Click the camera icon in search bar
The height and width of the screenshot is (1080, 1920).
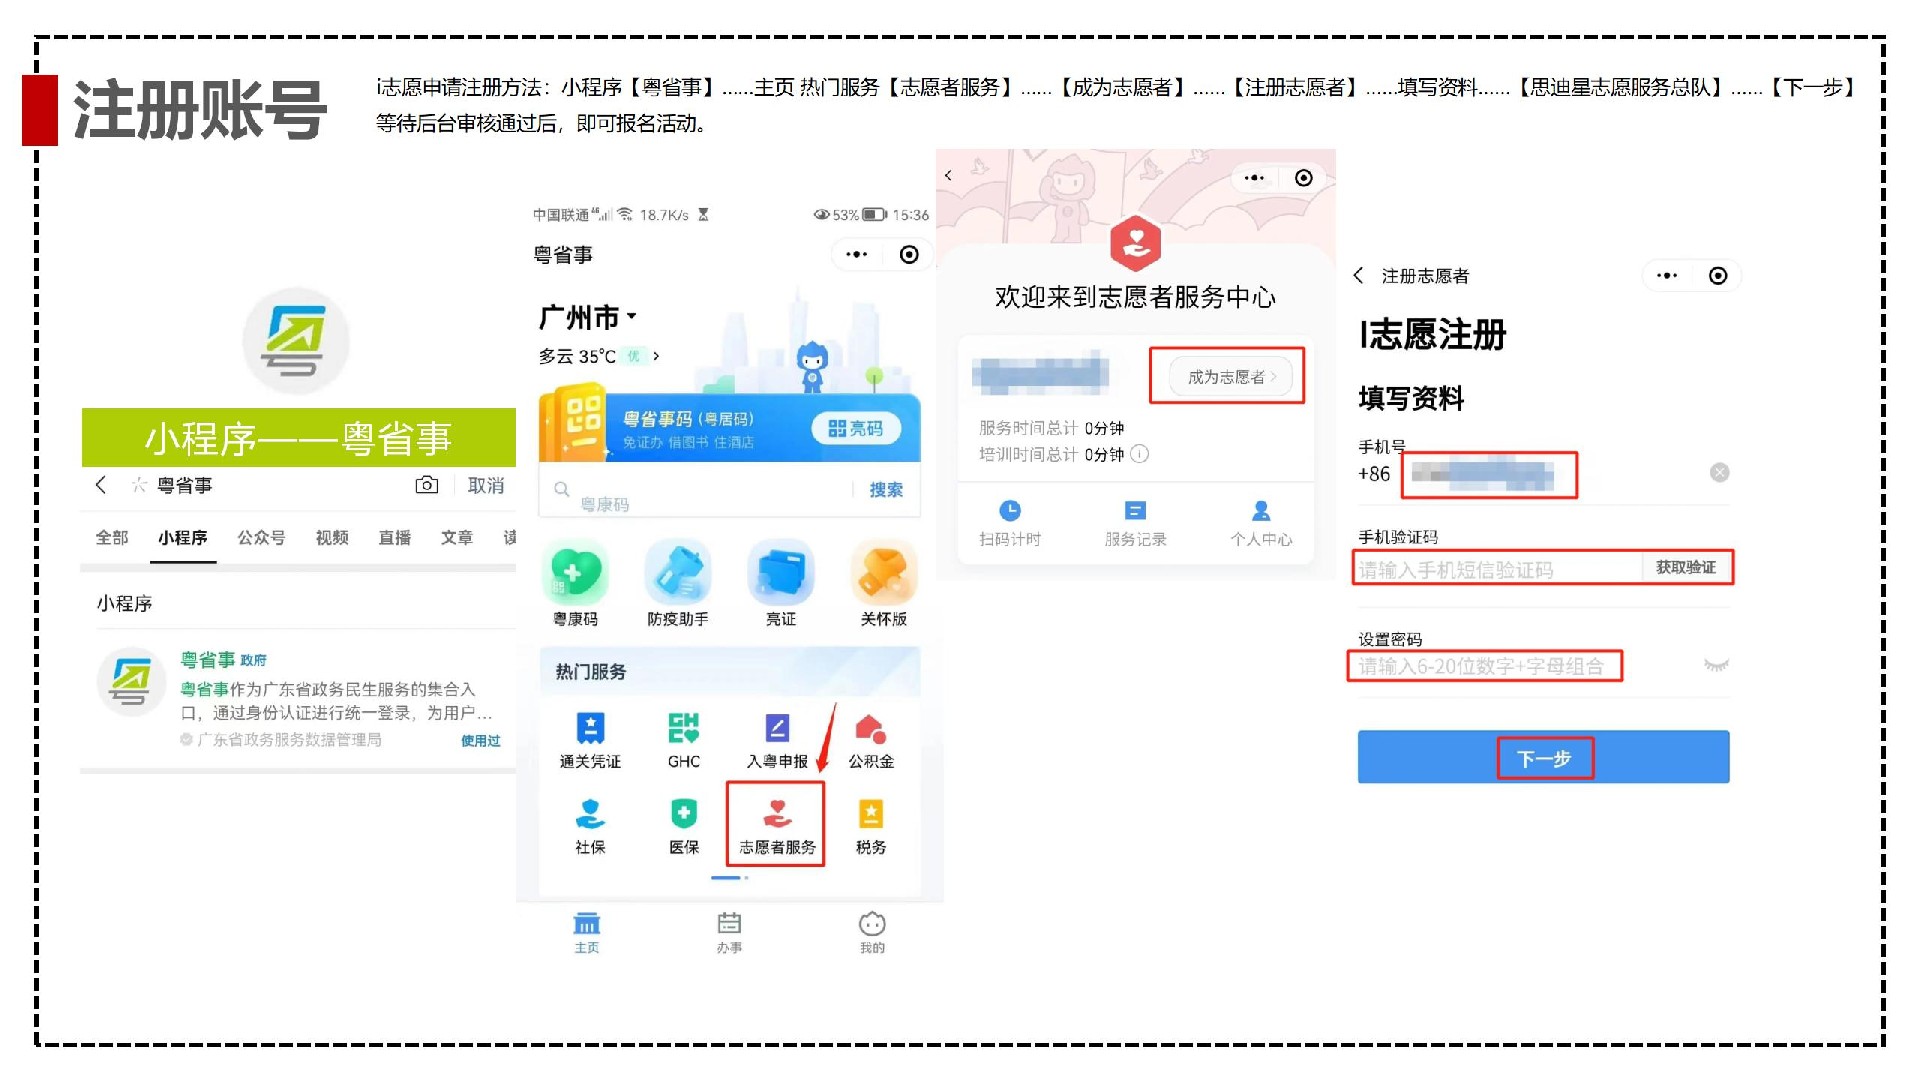[x=427, y=485]
